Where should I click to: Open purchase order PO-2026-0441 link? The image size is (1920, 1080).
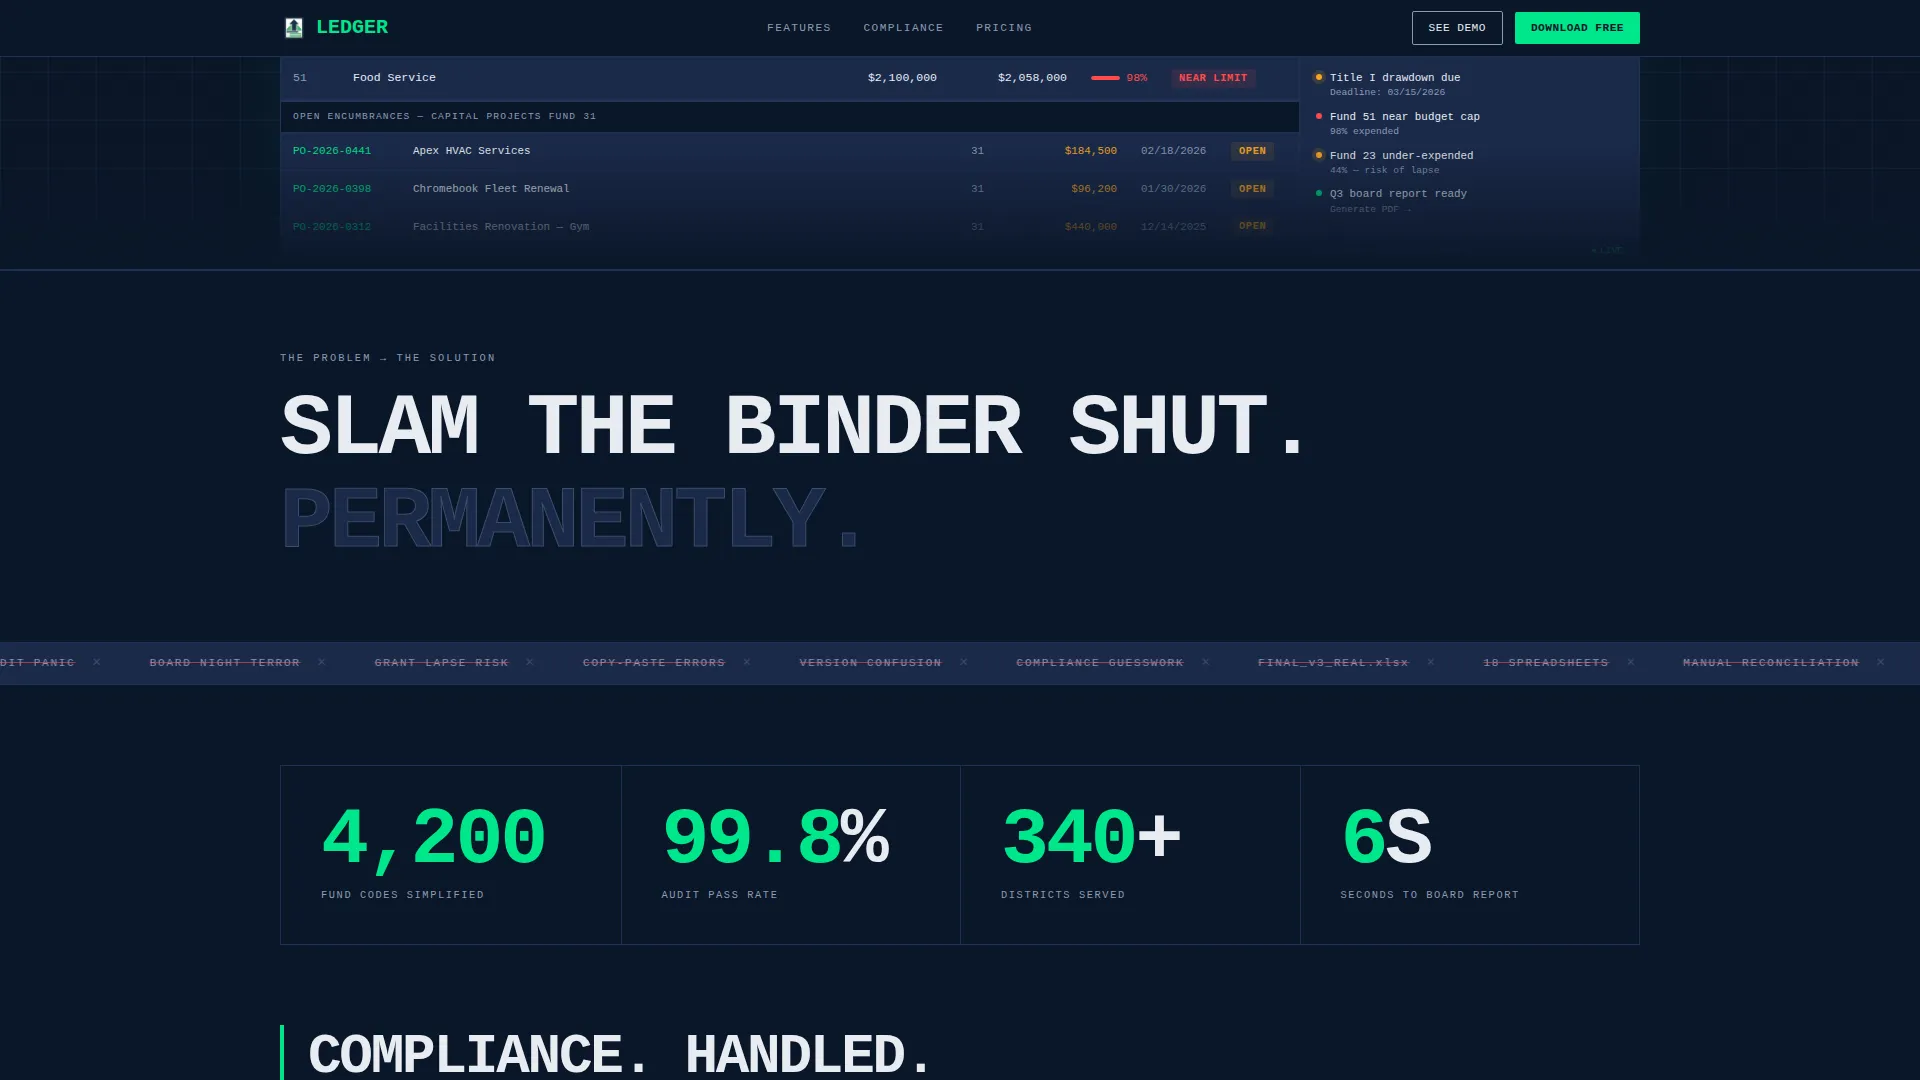pos(332,151)
